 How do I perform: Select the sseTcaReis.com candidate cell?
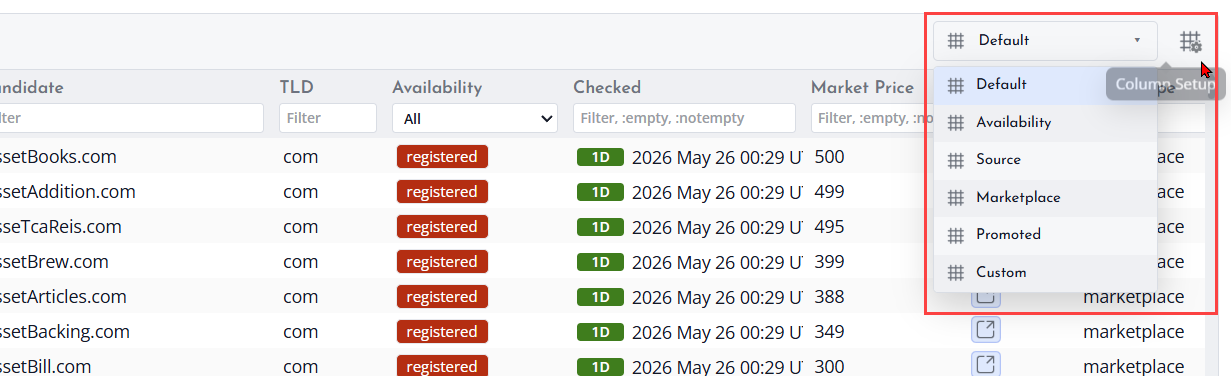pos(61,227)
